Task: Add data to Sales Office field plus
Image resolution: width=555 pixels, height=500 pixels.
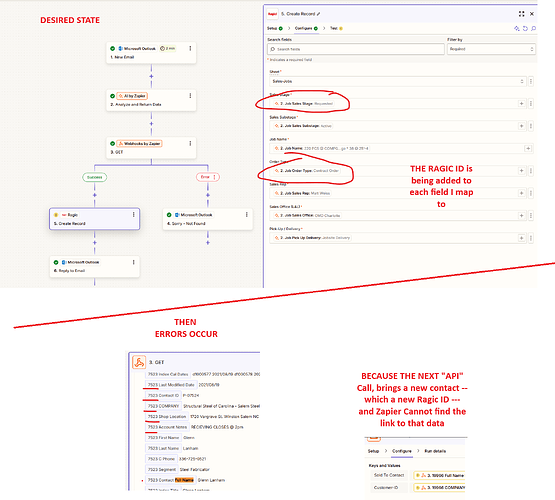Action: [521, 215]
